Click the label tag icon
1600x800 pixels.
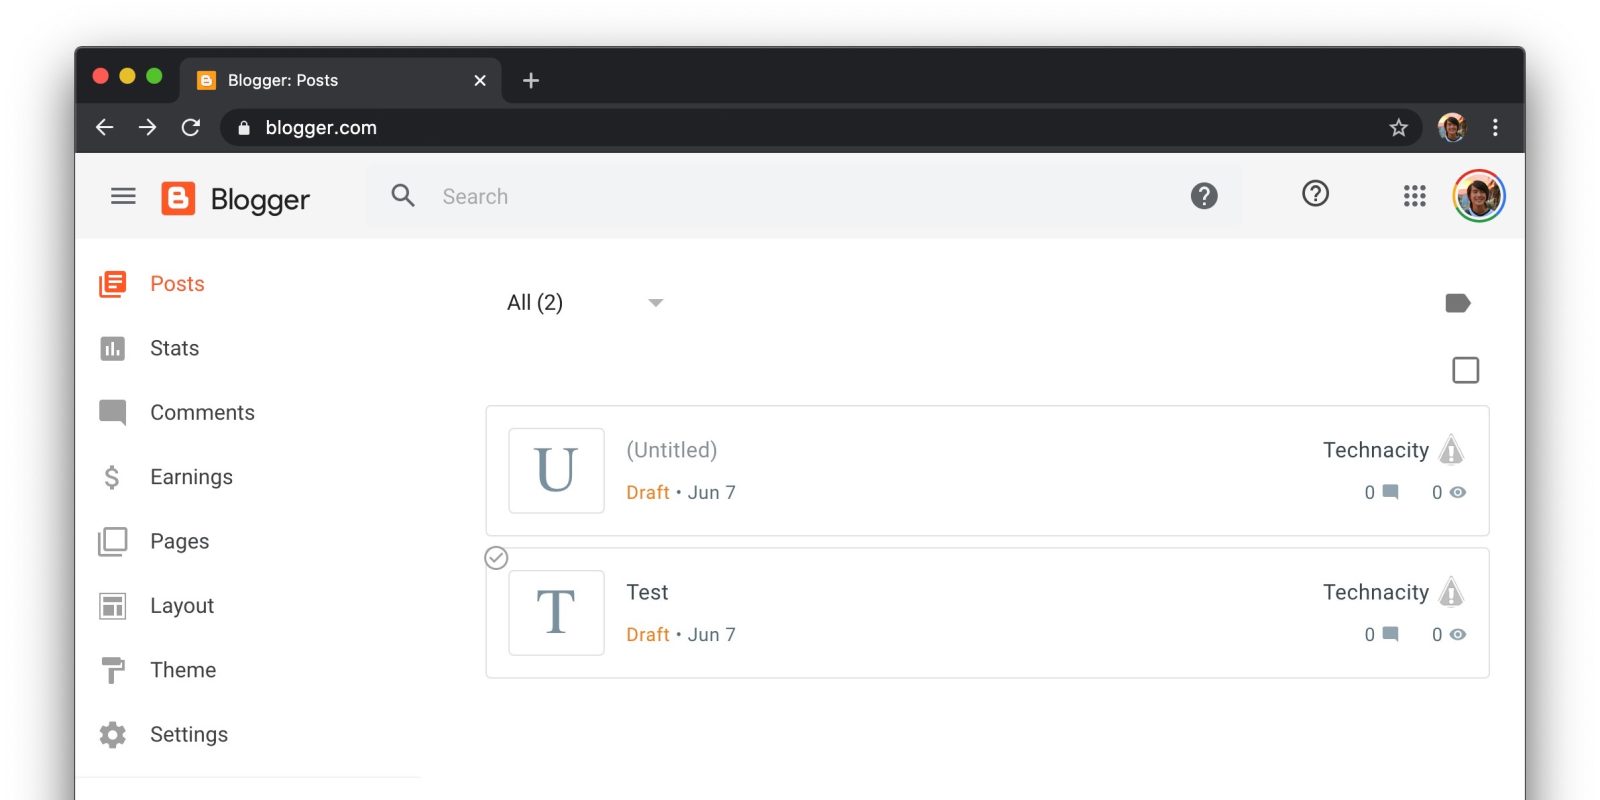click(1457, 303)
